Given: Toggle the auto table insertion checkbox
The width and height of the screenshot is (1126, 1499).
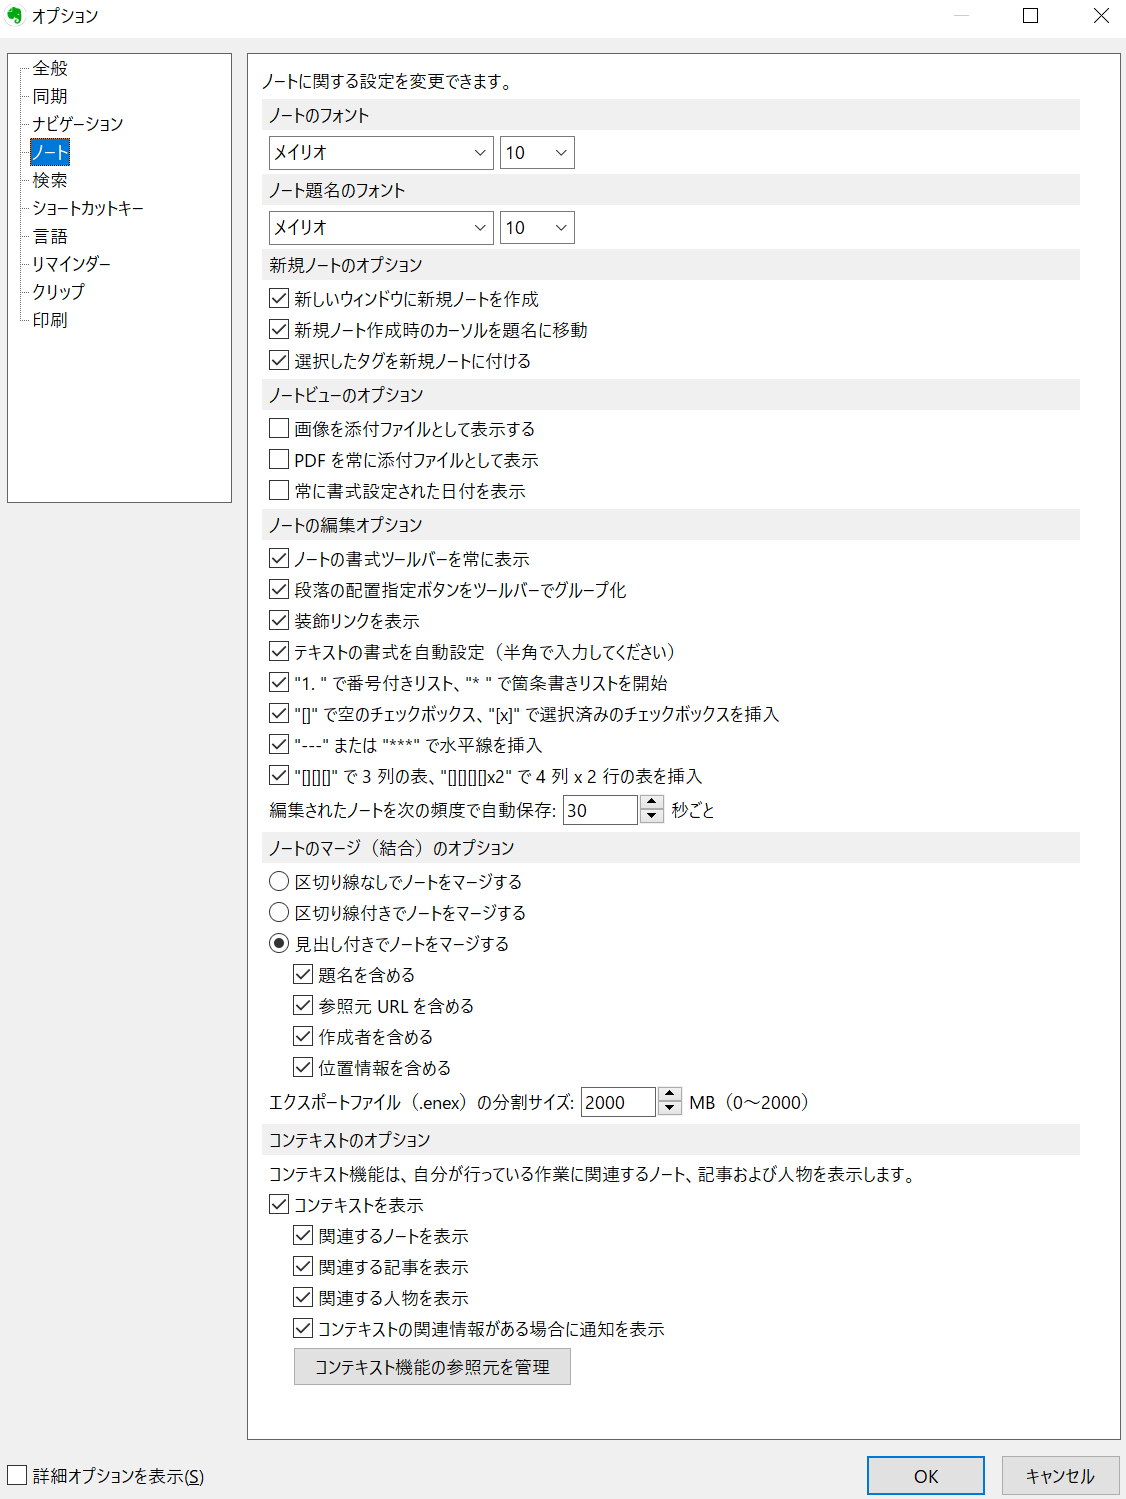Looking at the screenshot, I should coord(279,775).
